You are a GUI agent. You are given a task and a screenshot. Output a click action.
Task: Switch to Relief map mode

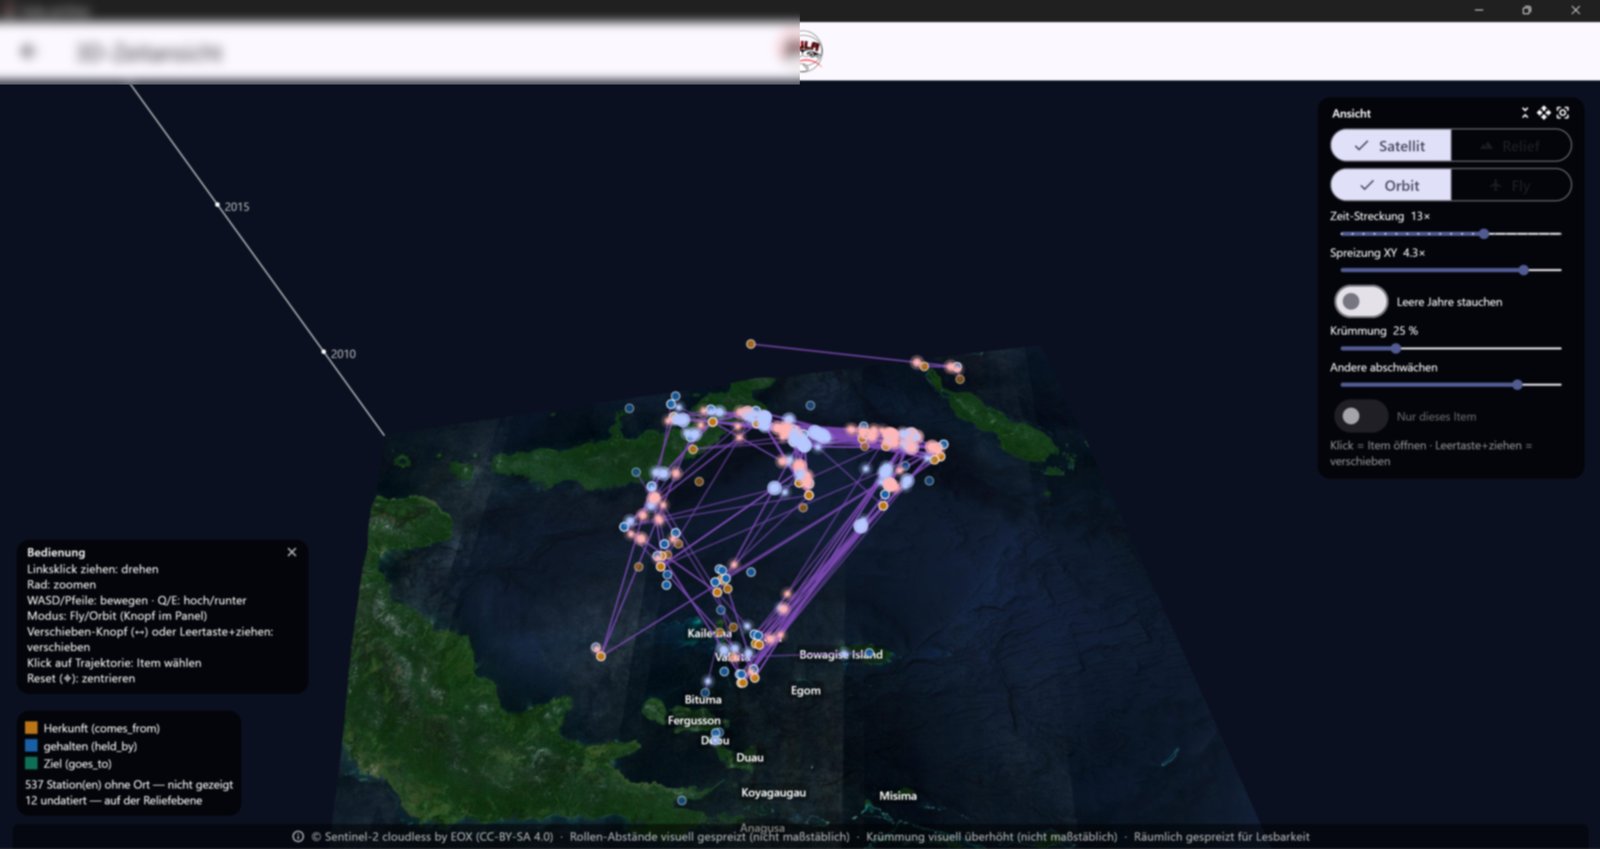pos(1510,146)
